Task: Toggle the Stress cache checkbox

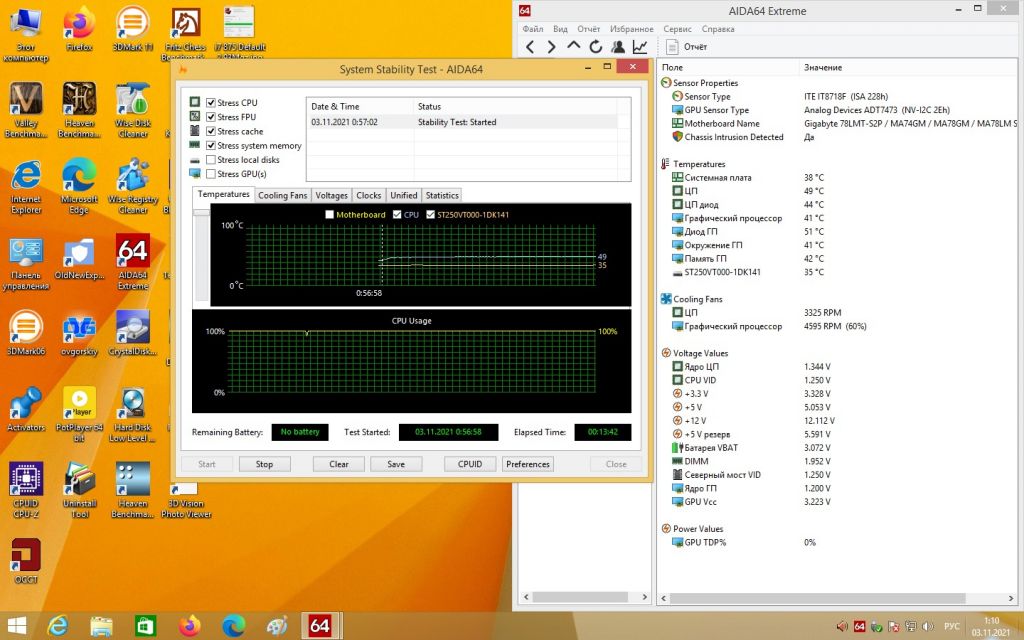Action: [211, 131]
